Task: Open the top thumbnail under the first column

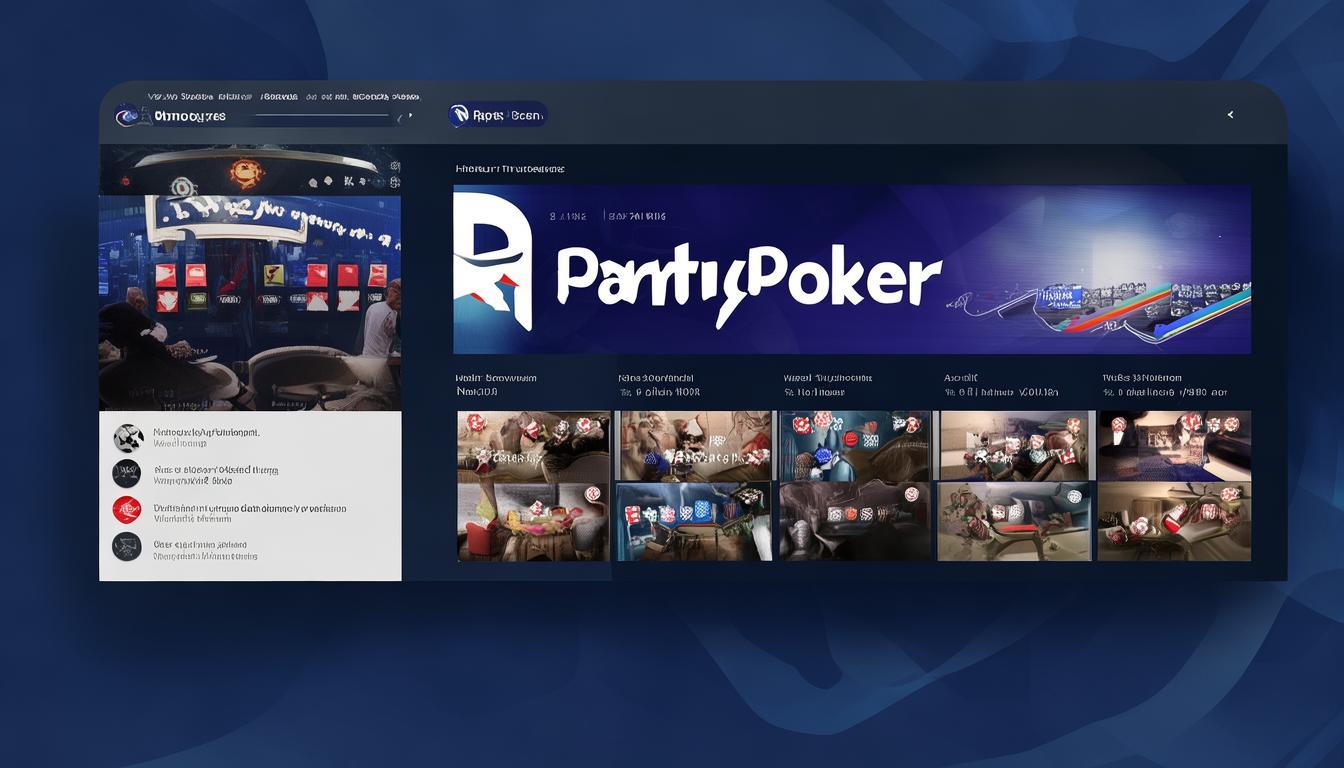Action: tap(534, 446)
